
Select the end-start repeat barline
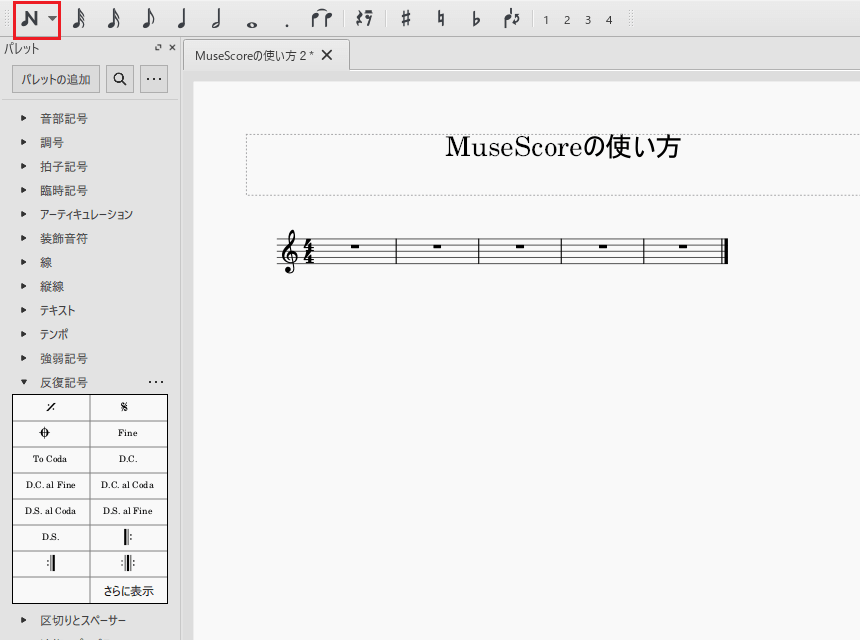coord(128,563)
